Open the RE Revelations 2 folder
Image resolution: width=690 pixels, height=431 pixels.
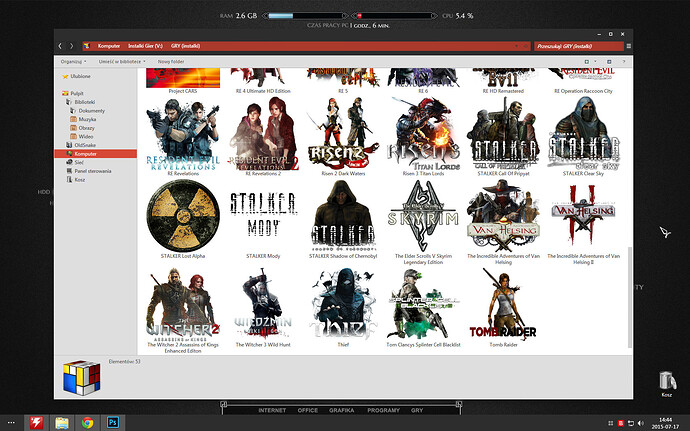click(x=263, y=135)
